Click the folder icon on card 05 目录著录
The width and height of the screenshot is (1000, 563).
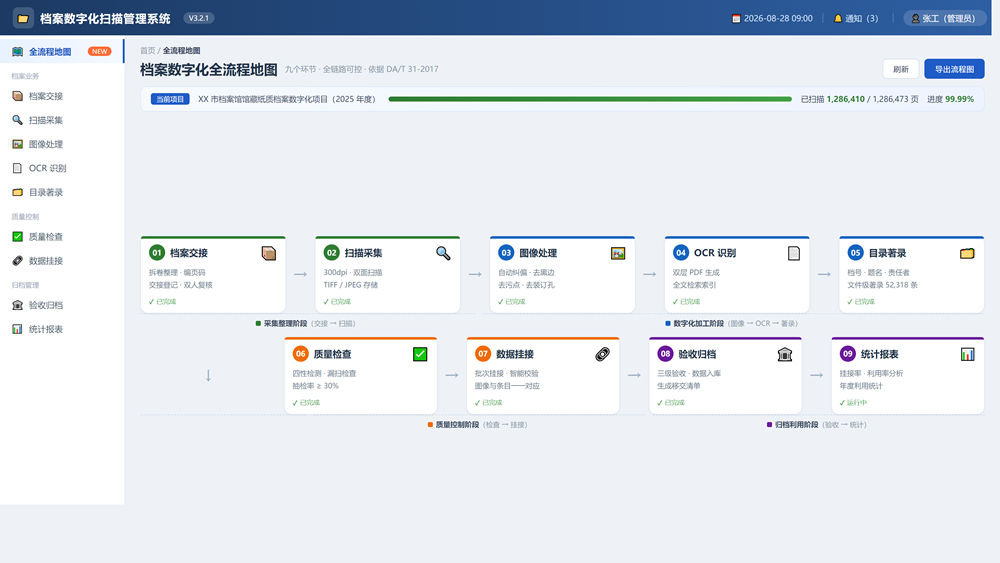[967, 253]
